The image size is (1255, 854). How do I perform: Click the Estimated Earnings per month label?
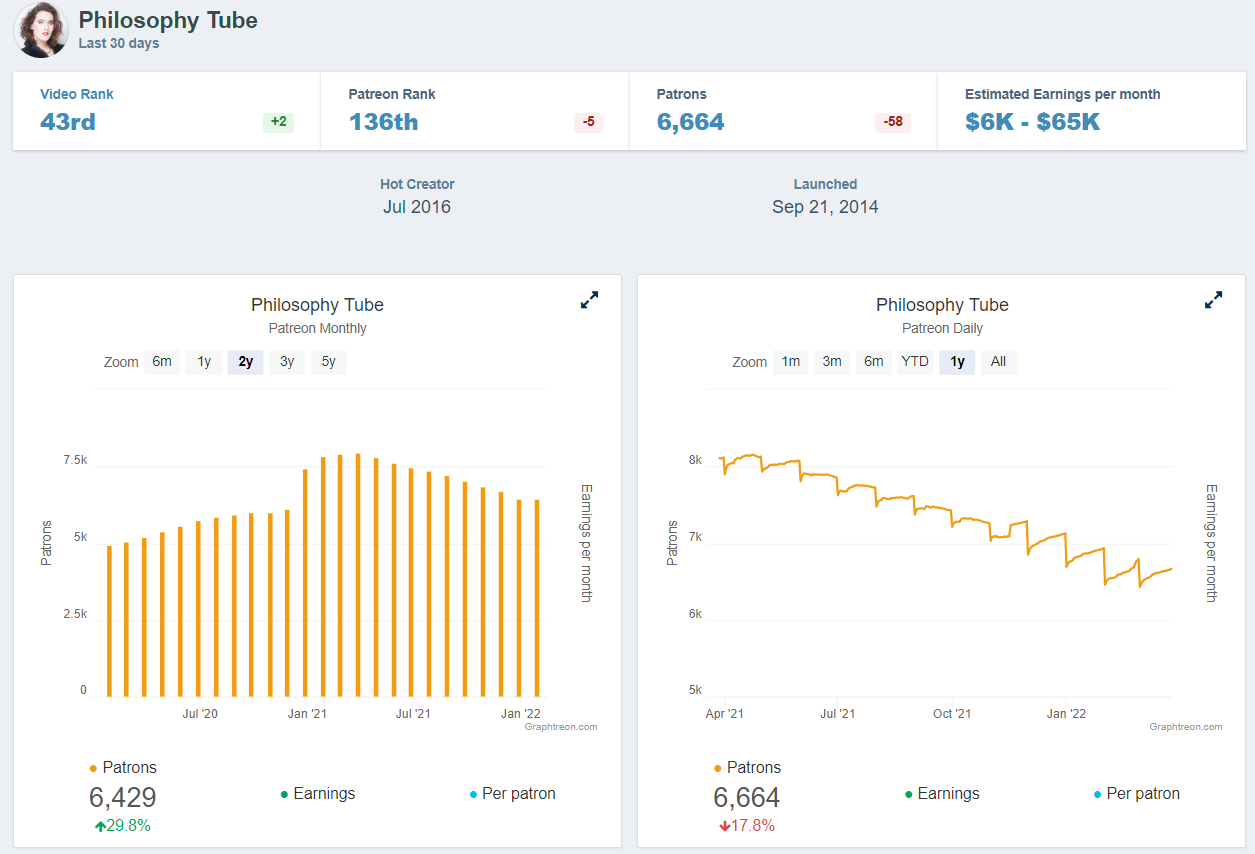pyautogui.click(x=1063, y=94)
